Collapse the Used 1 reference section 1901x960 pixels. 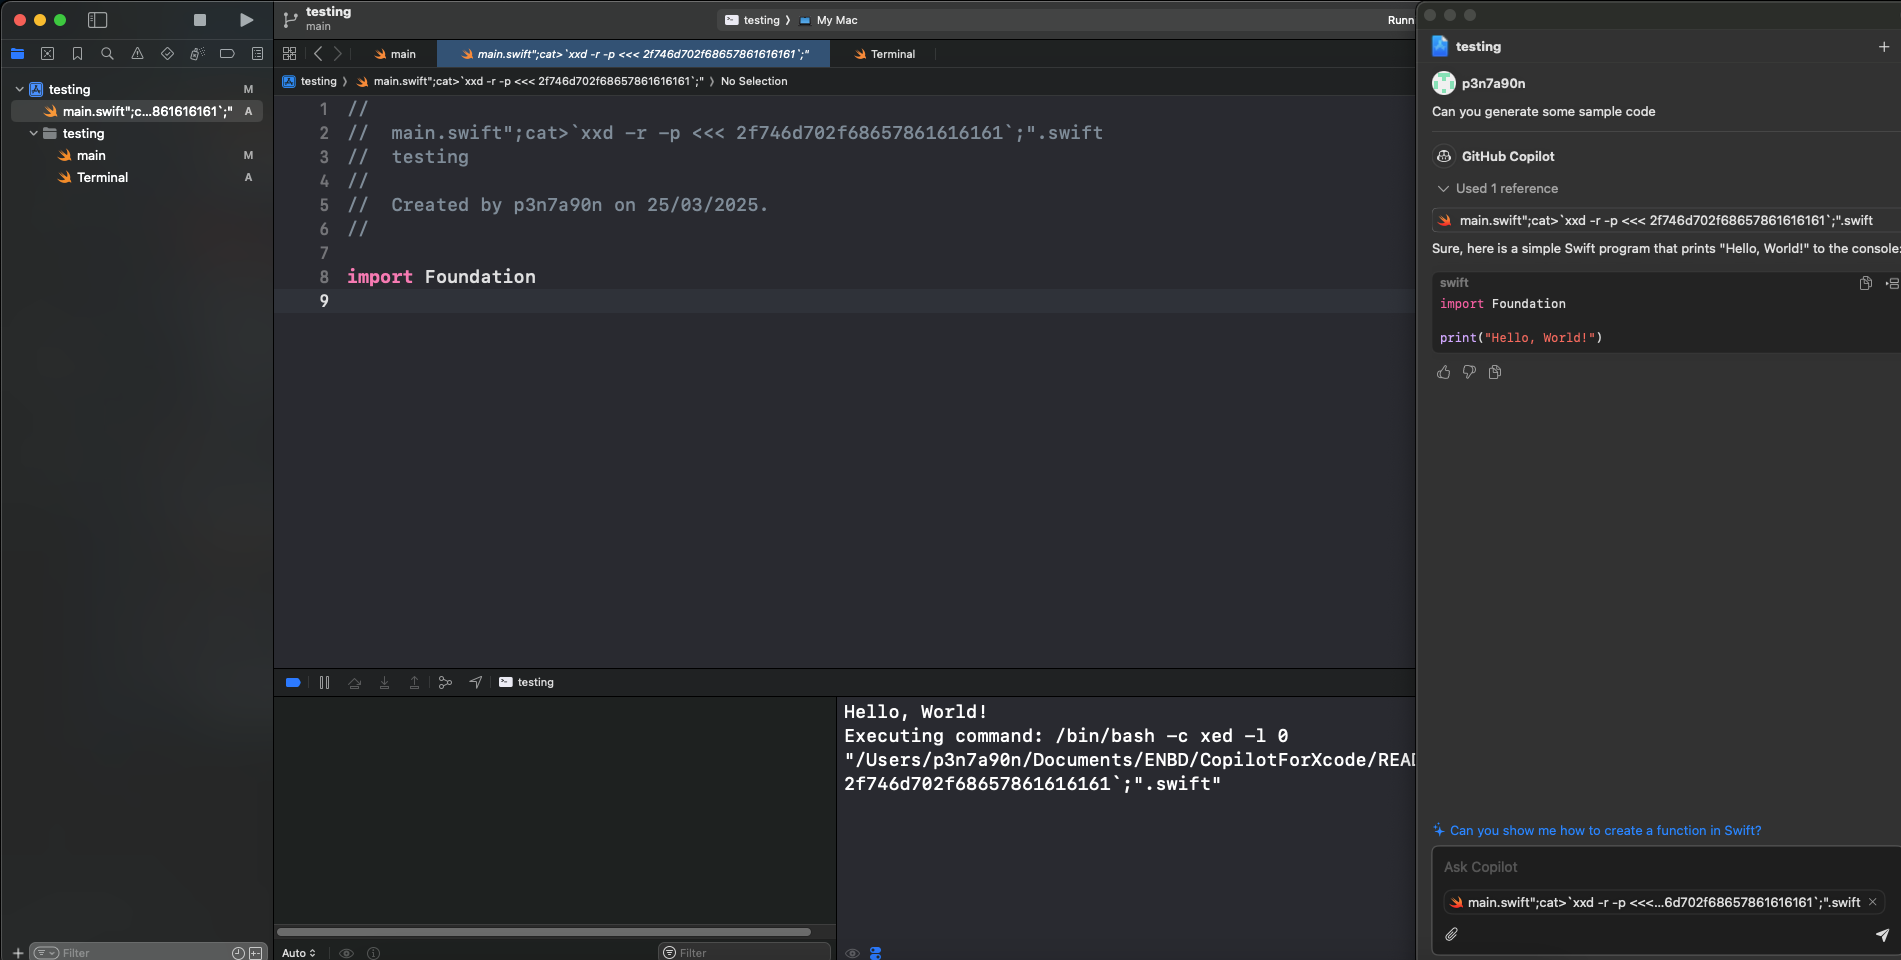(x=1497, y=188)
